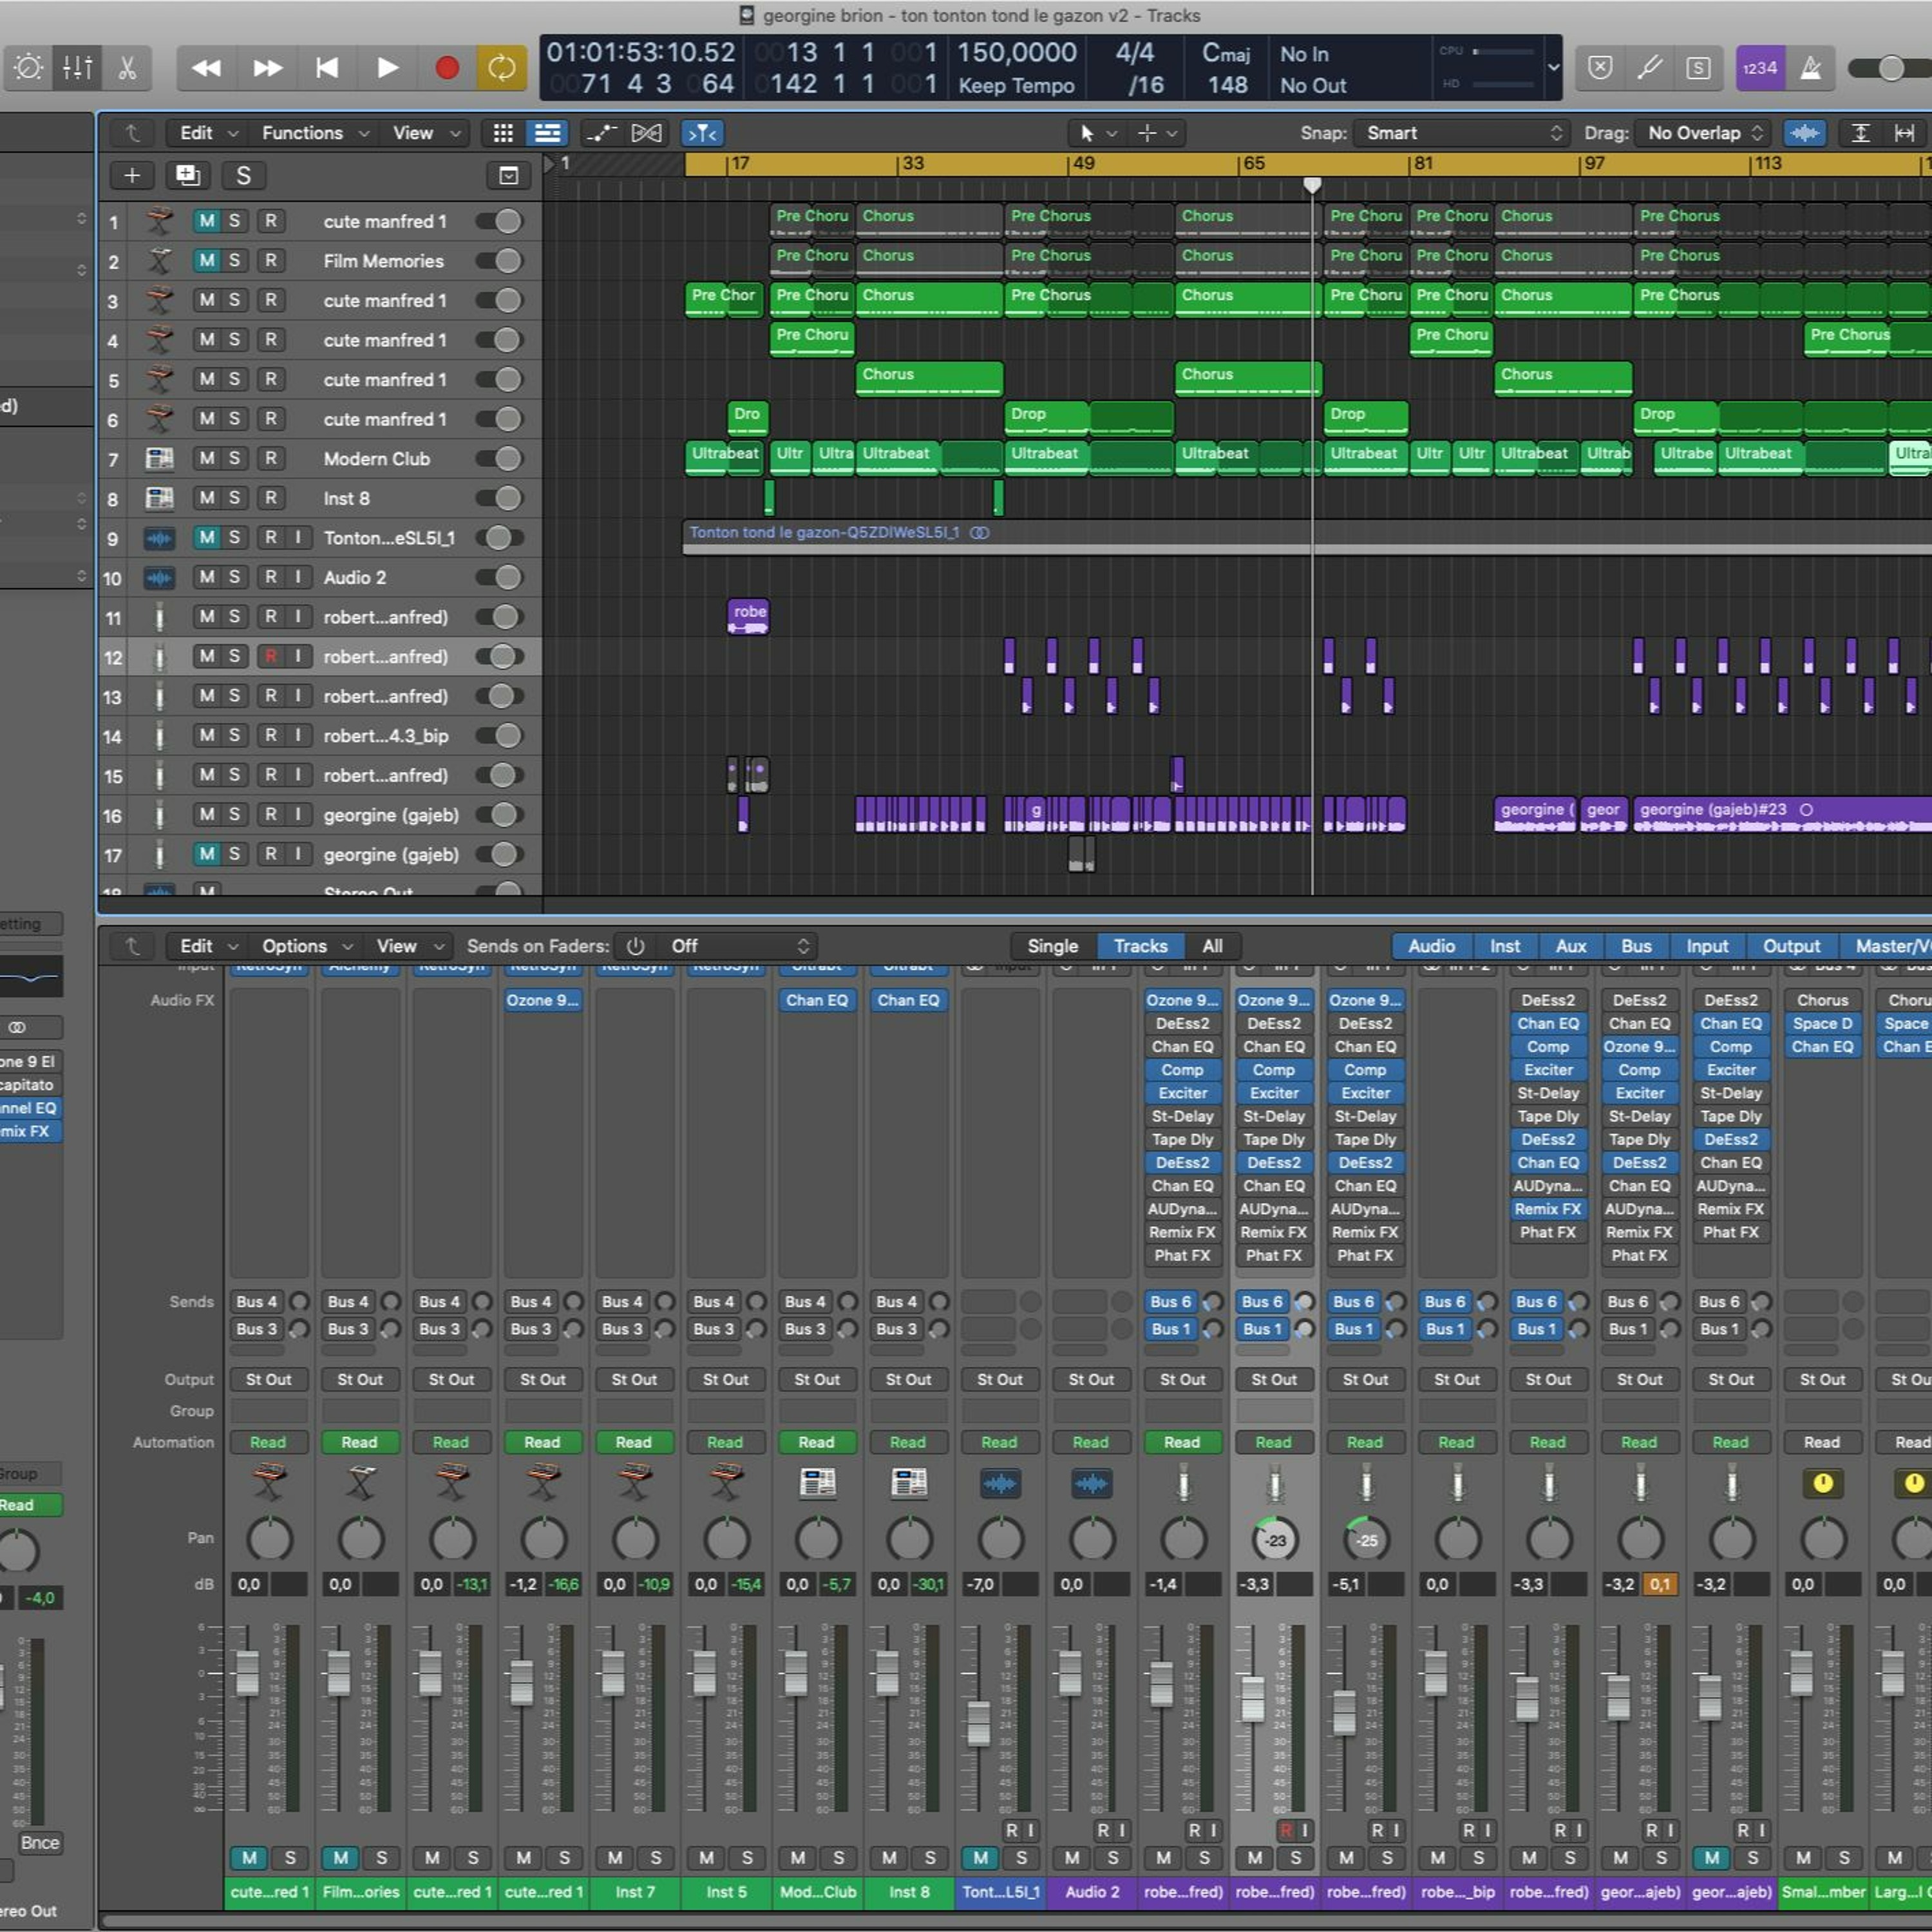Click the Solo S button in the control bar
Viewport: 1932px width, 1932px height.
point(1698,68)
